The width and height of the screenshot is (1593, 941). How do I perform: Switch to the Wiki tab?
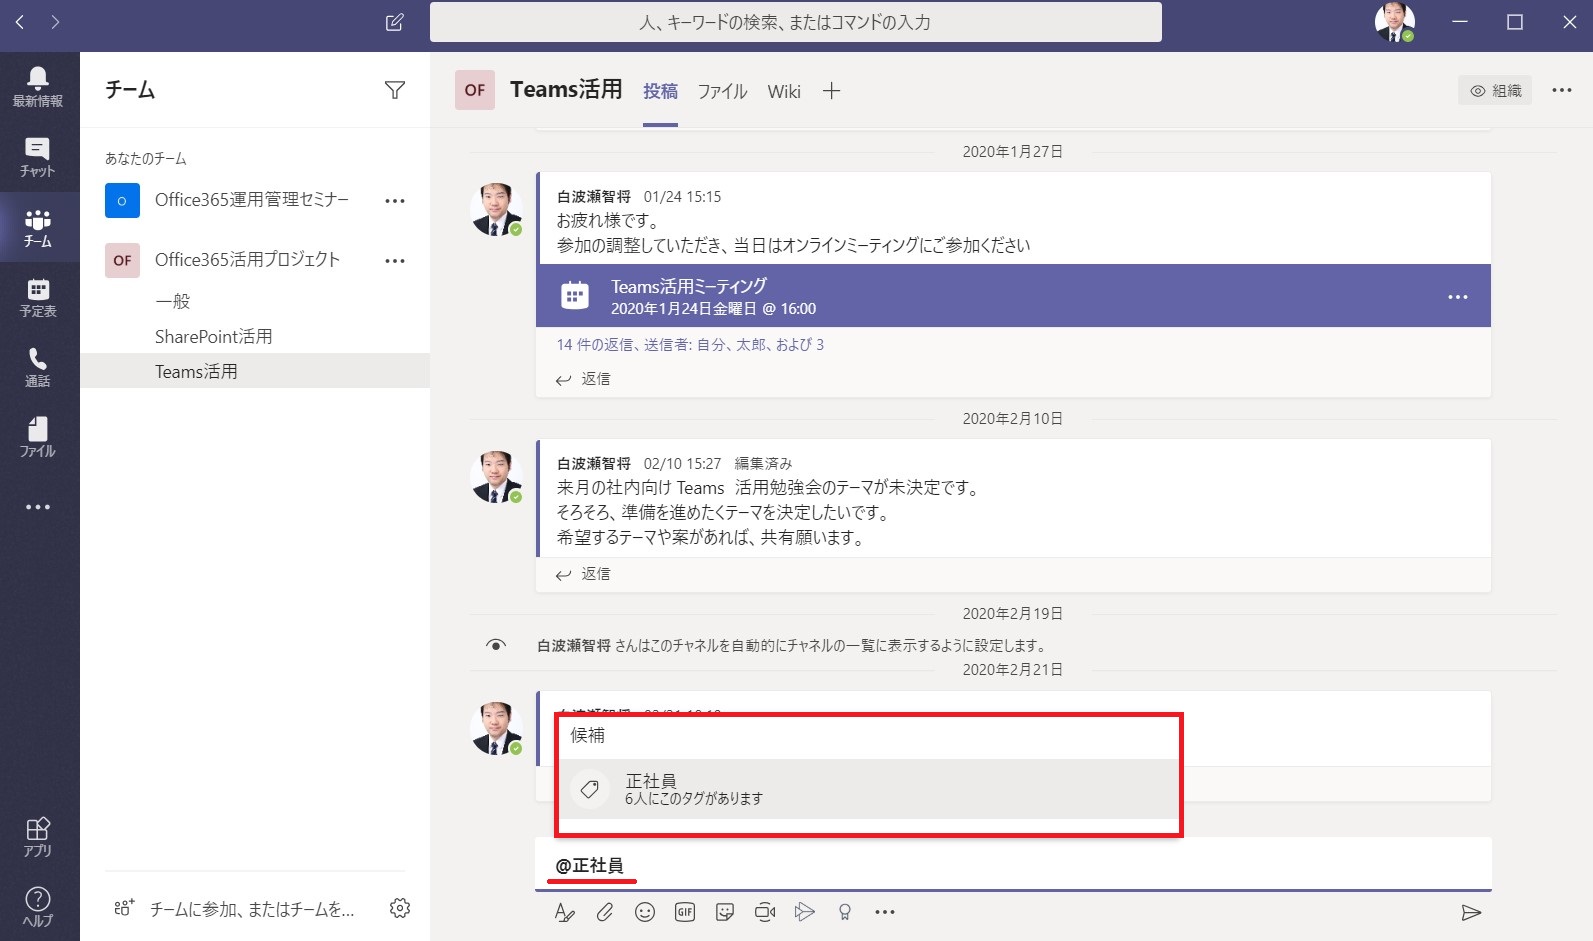click(784, 91)
